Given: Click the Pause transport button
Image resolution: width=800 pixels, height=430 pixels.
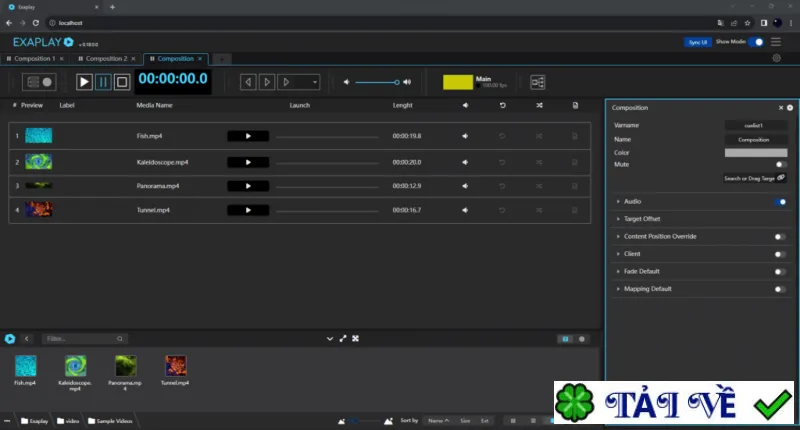Looking at the screenshot, I should click(x=103, y=82).
